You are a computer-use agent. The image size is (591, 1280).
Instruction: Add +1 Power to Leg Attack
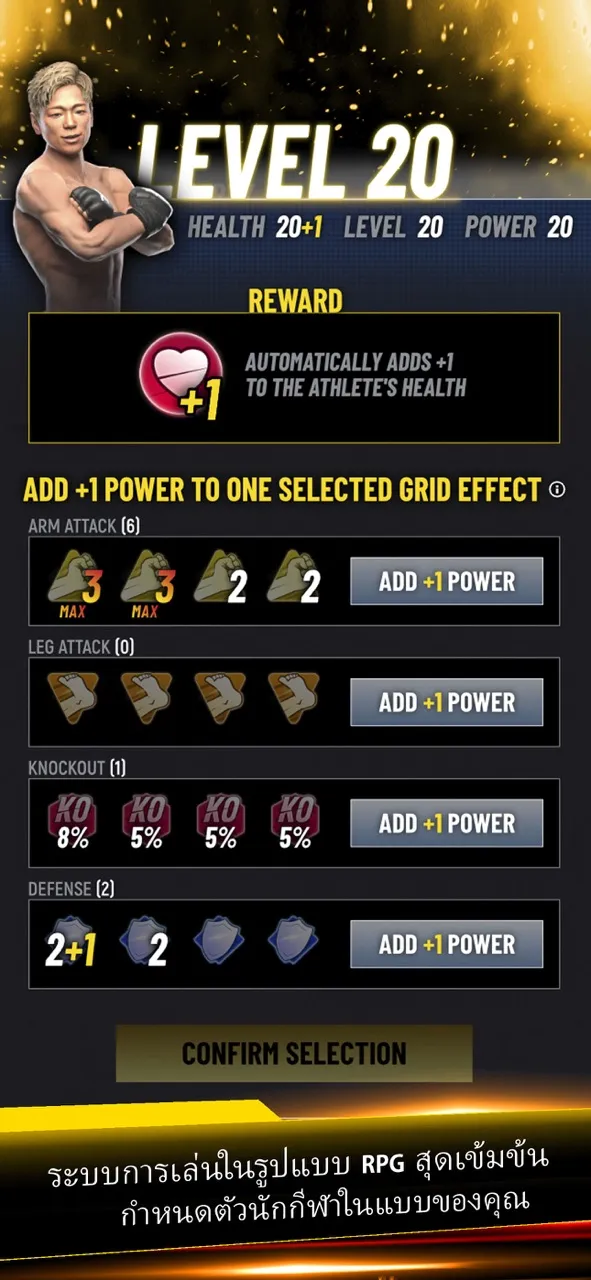[x=446, y=702]
